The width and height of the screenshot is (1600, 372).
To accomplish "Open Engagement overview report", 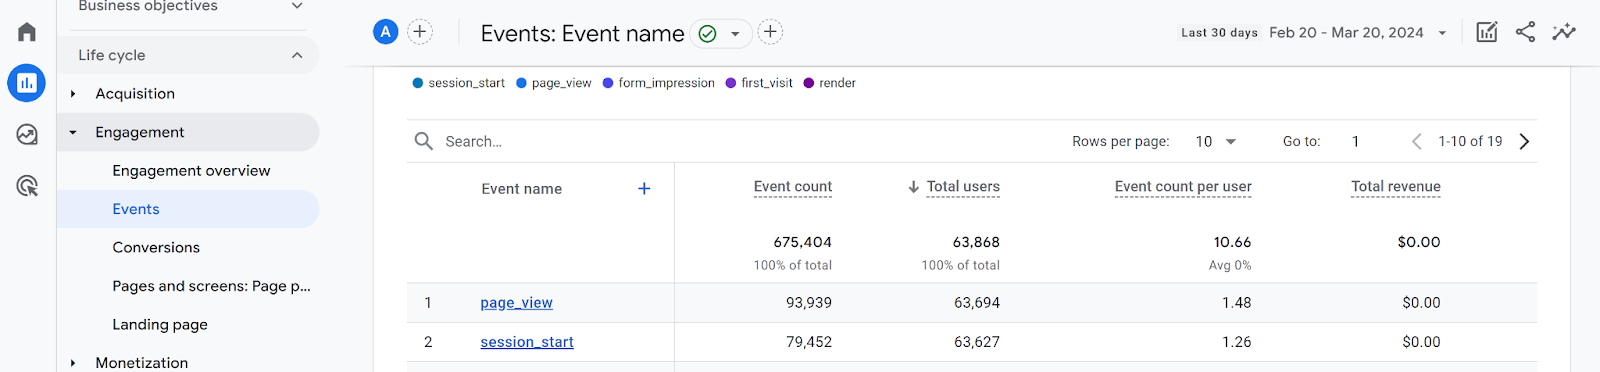I will [x=191, y=171].
